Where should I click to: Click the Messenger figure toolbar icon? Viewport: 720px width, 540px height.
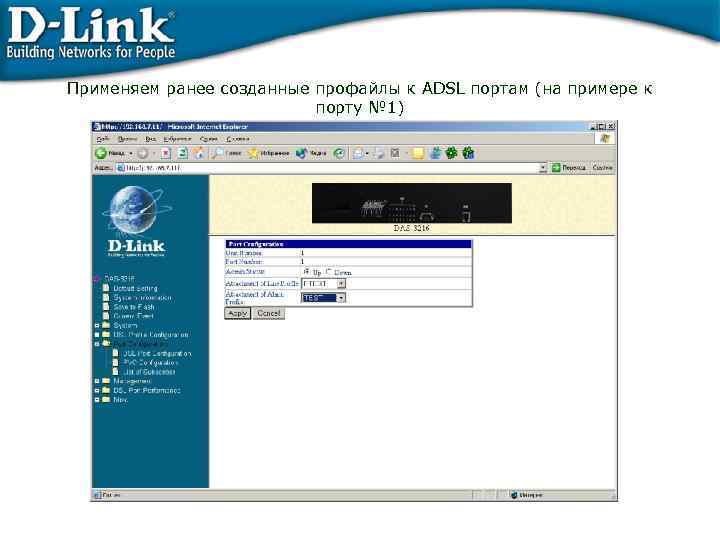pyautogui.click(x=435, y=153)
